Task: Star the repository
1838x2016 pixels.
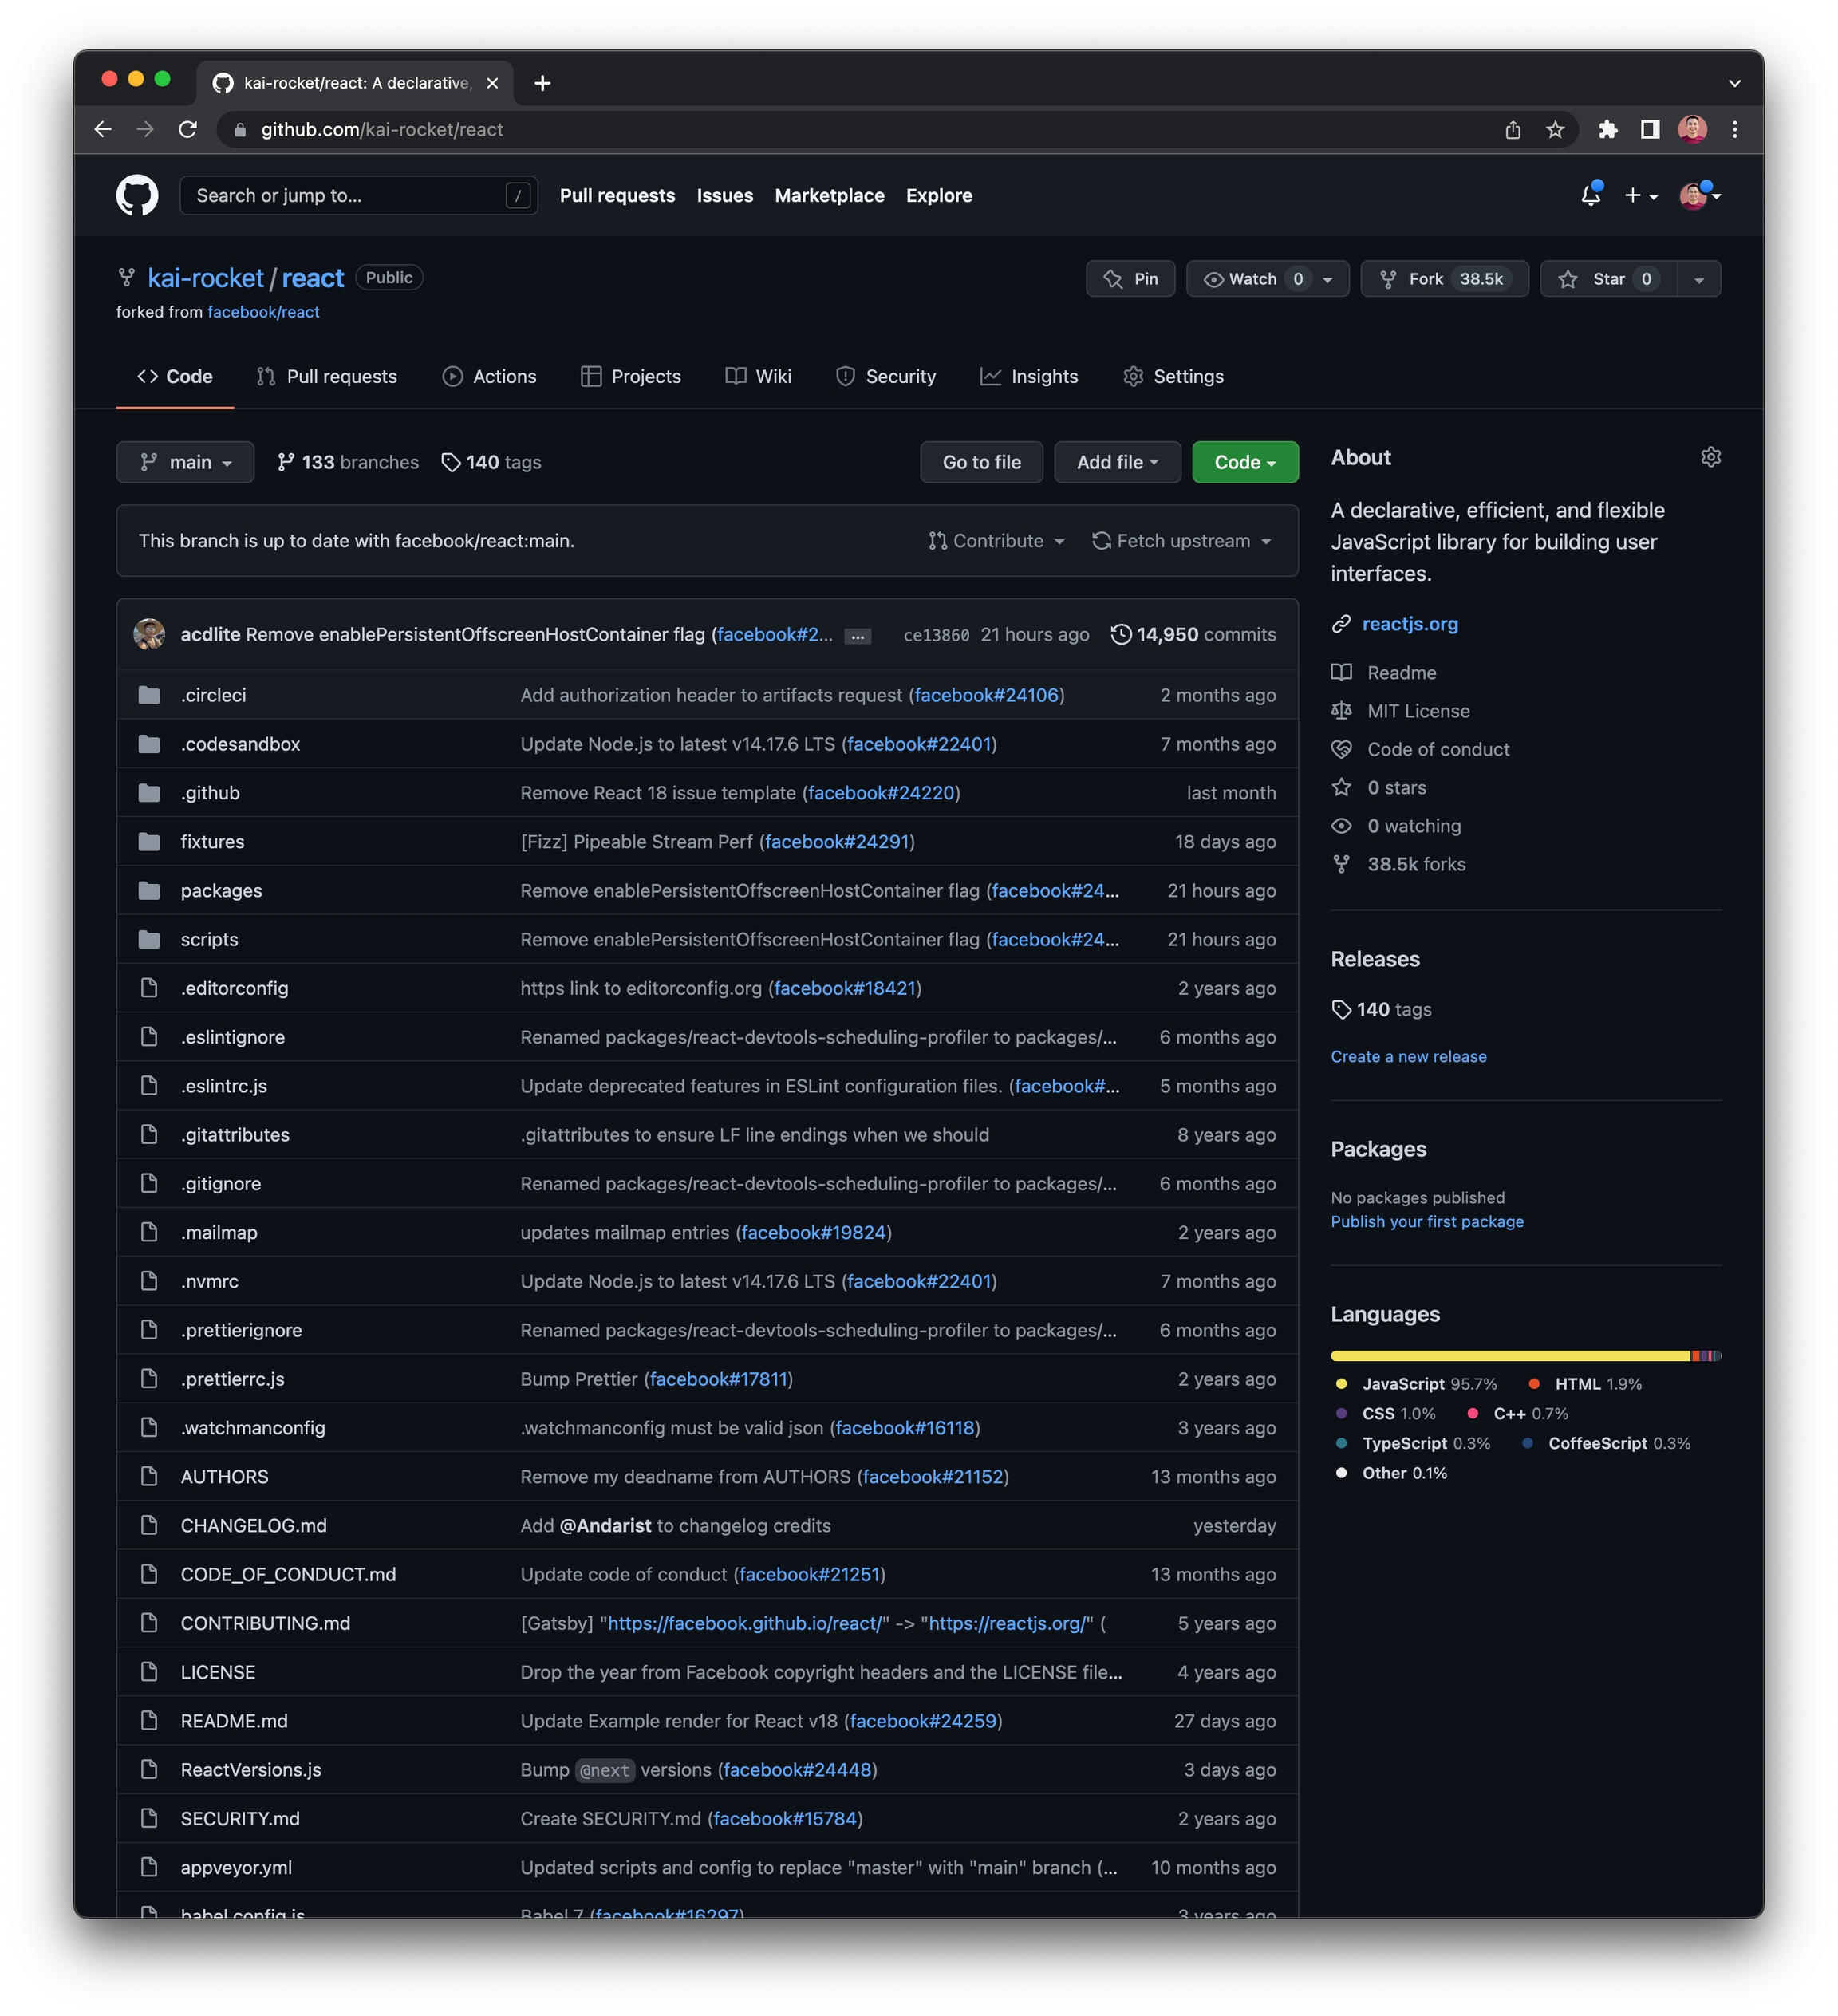Action: coord(1608,279)
